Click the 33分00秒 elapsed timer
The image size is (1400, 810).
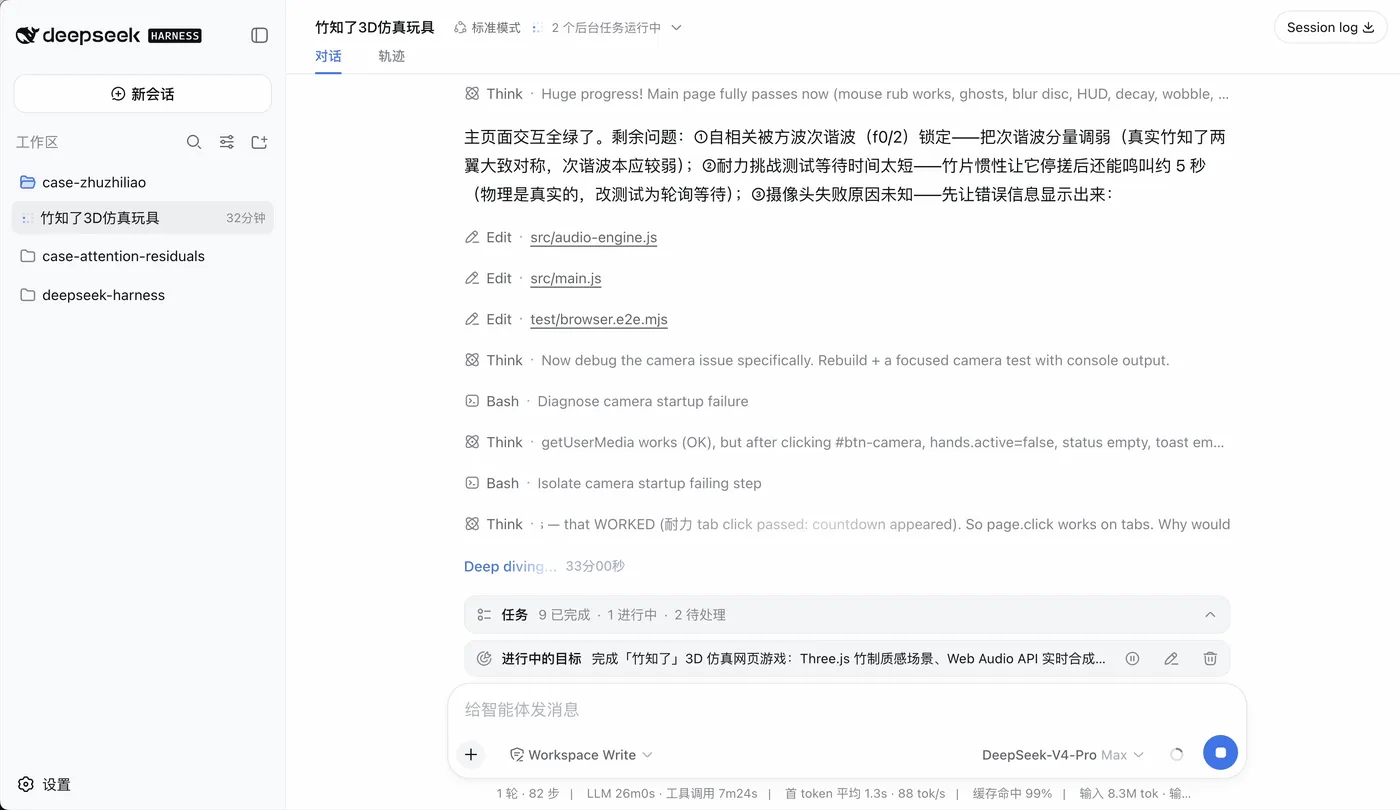coord(595,566)
